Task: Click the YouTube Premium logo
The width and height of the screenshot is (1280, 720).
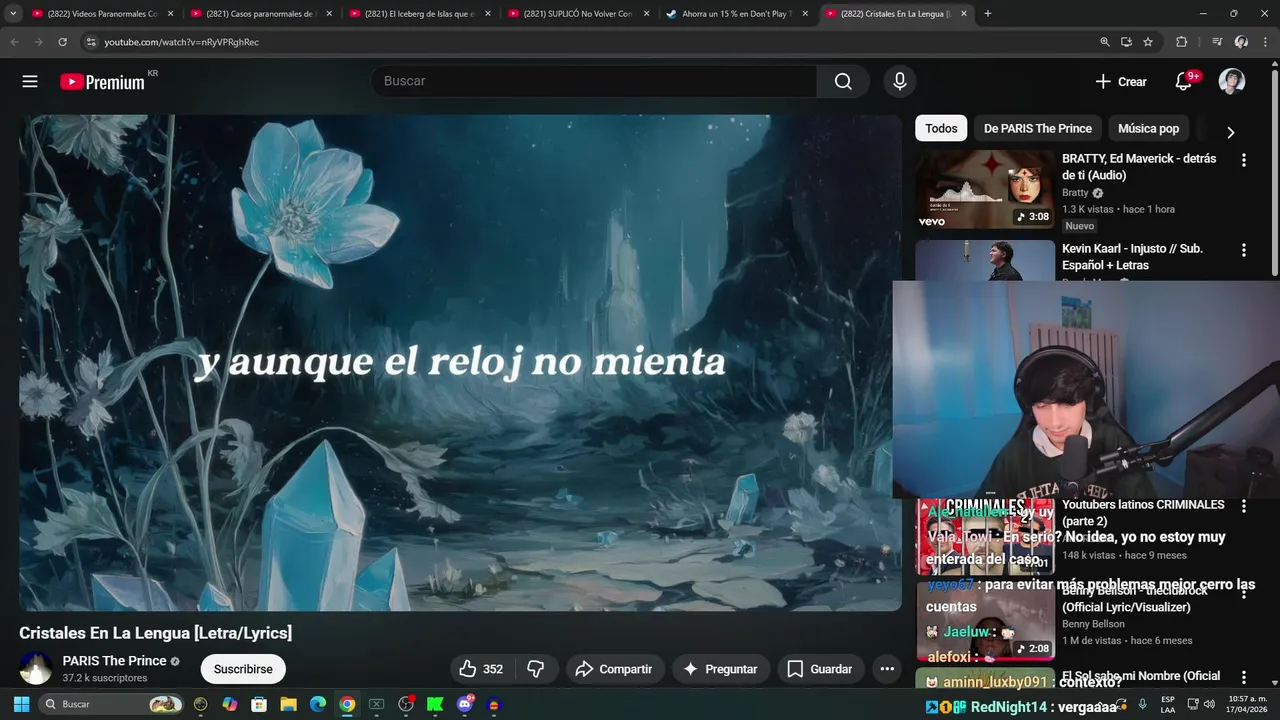Action: 102,82
